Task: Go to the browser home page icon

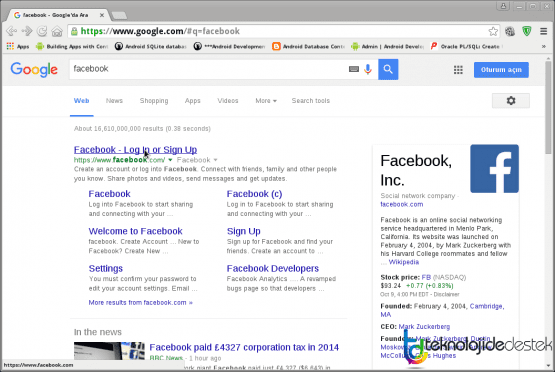Action: (57, 32)
